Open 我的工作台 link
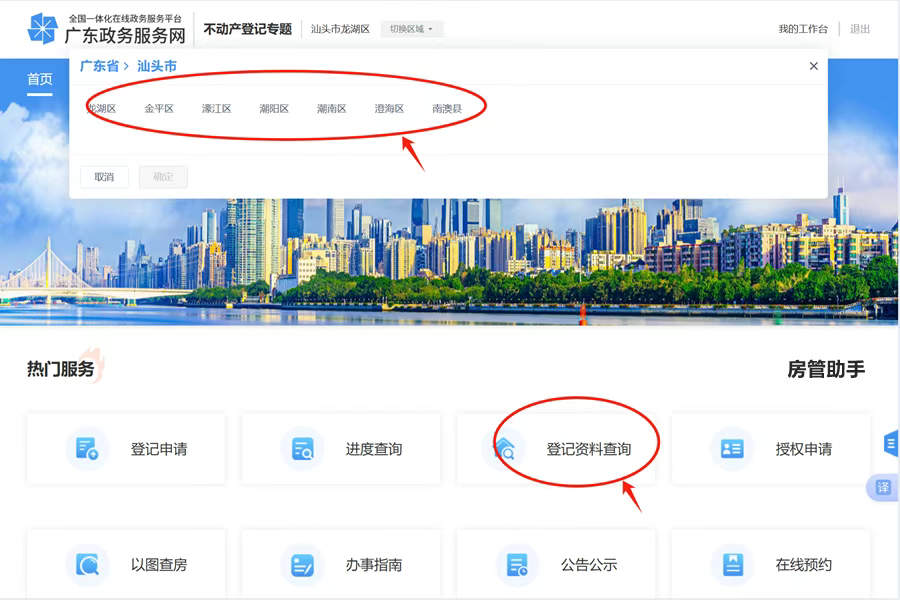The width and height of the screenshot is (900, 600). click(803, 29)
